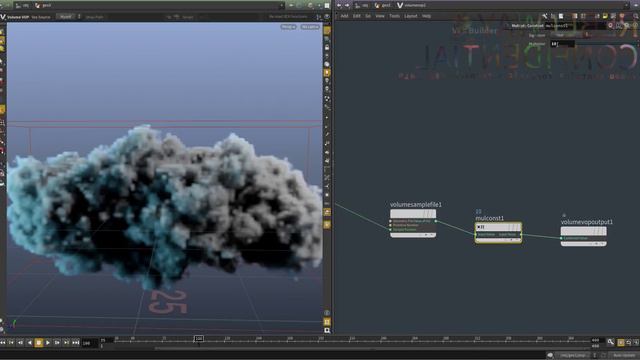Select the volumevopoutput1 node
The width and height of the screenshot is (640, 360).
coord(583,236)
